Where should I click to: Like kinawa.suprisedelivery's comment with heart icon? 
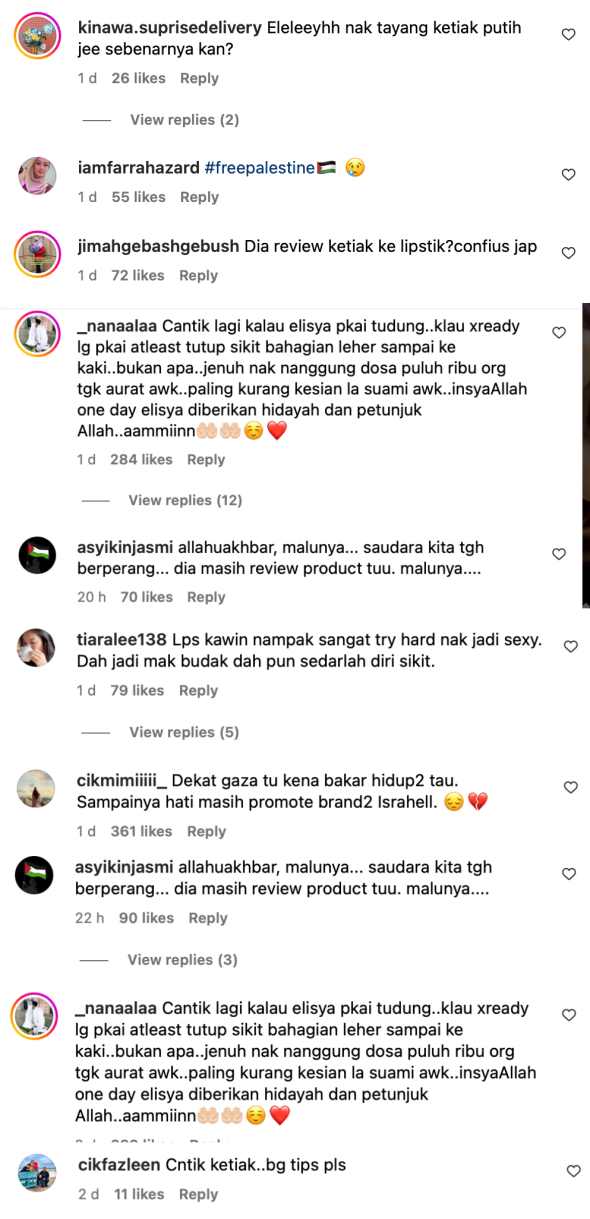pyautogui.click(x=568, y=34)
